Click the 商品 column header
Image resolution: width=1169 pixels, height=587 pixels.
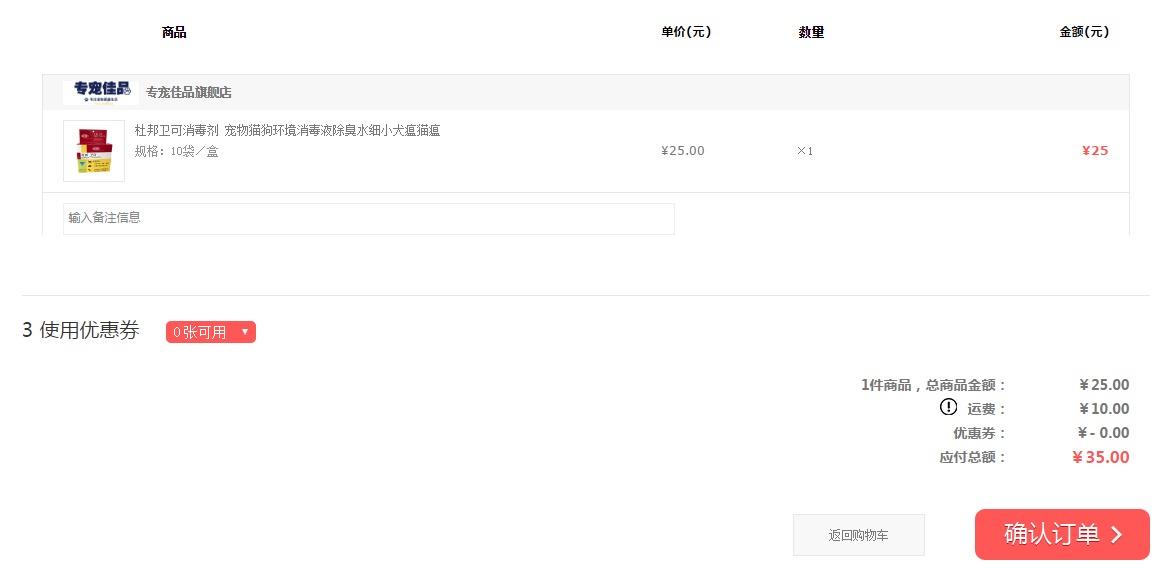[174, 32]
